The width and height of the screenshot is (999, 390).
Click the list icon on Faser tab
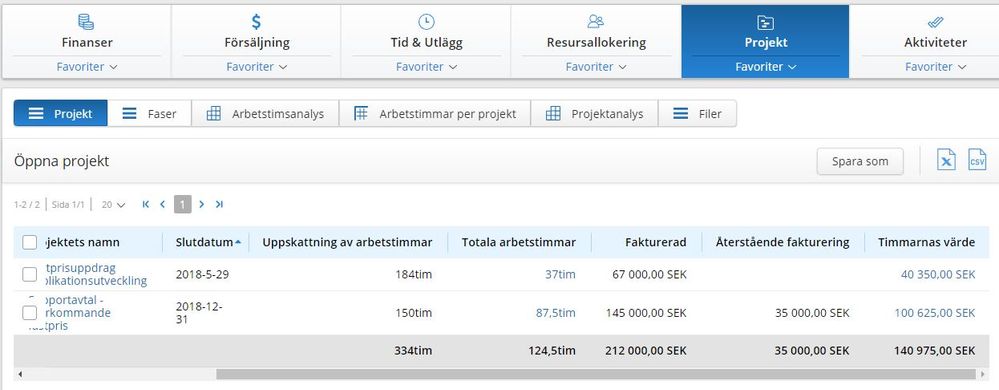pos(129,114)
